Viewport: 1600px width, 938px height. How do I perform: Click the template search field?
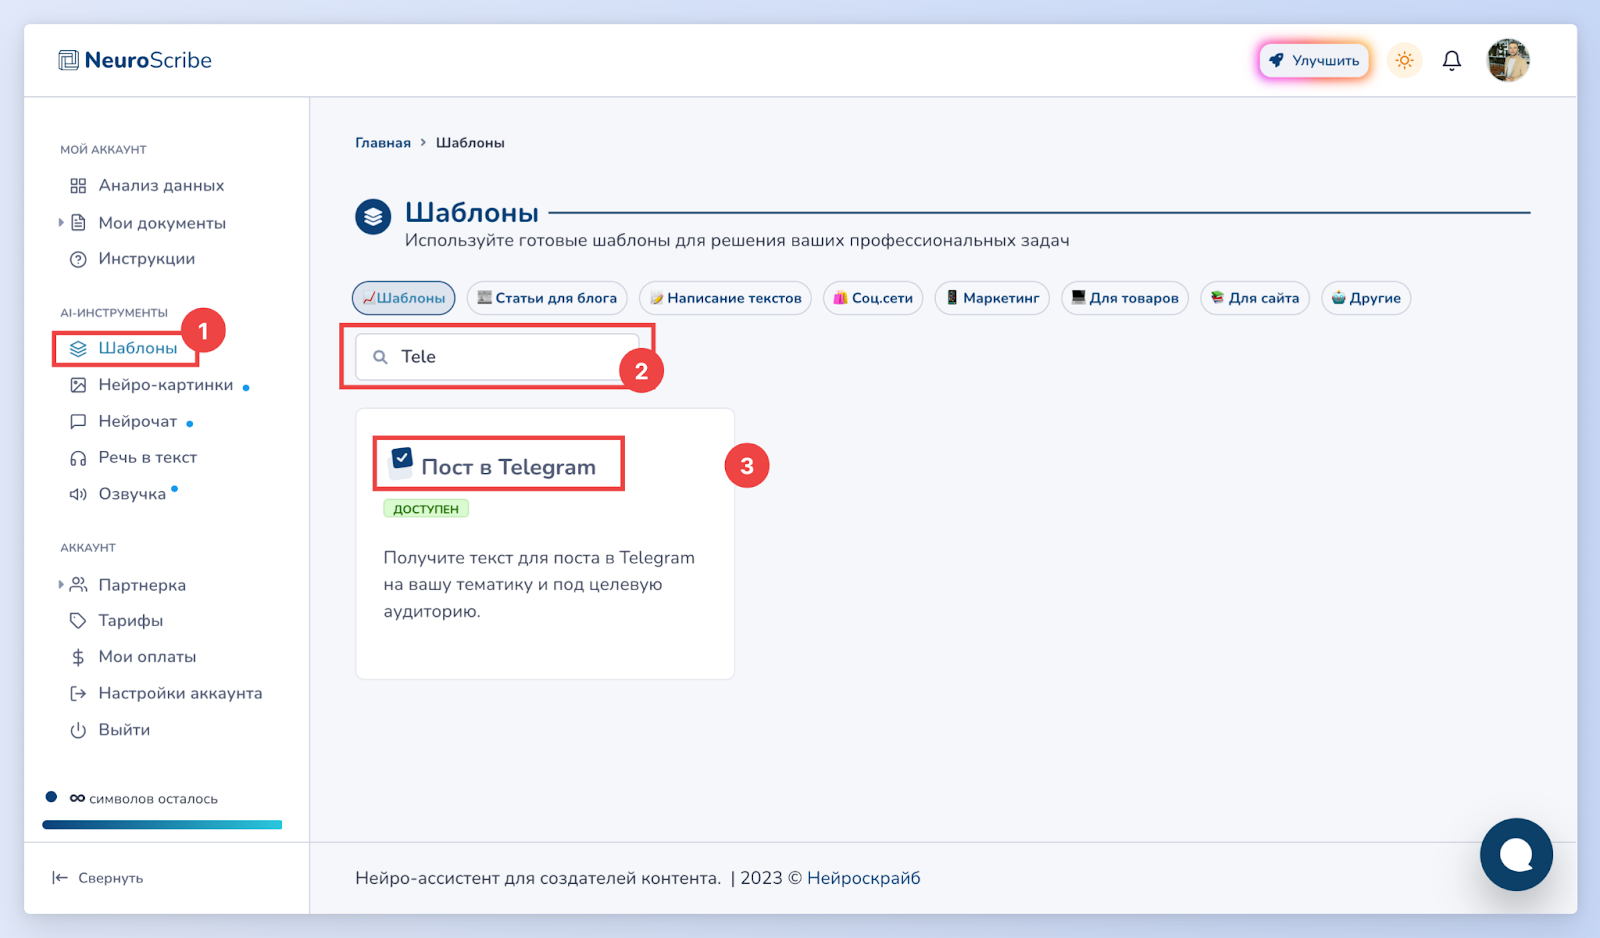[x=497, y=357]
